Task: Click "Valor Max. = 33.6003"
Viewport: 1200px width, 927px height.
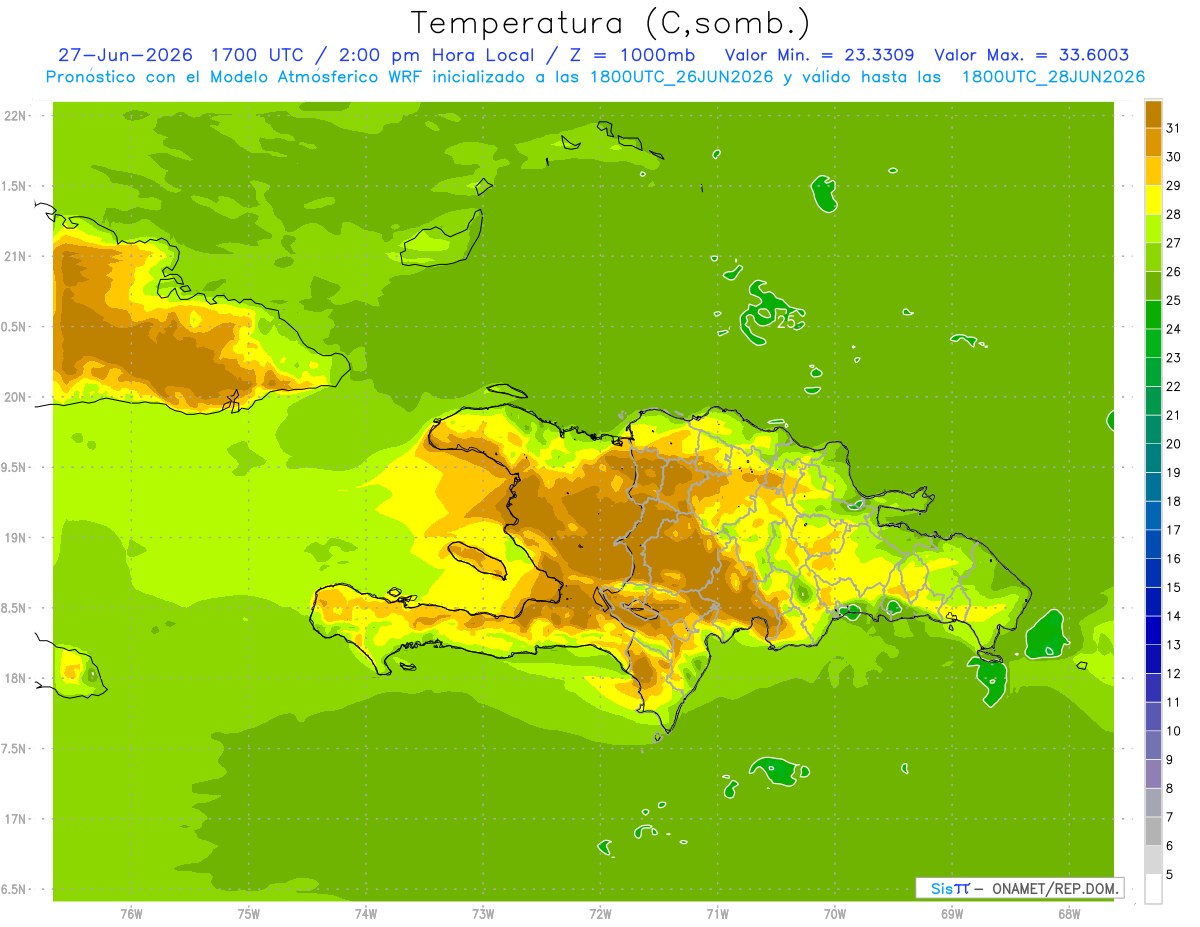Action: pyautogui.click(x=1032, y=55)
